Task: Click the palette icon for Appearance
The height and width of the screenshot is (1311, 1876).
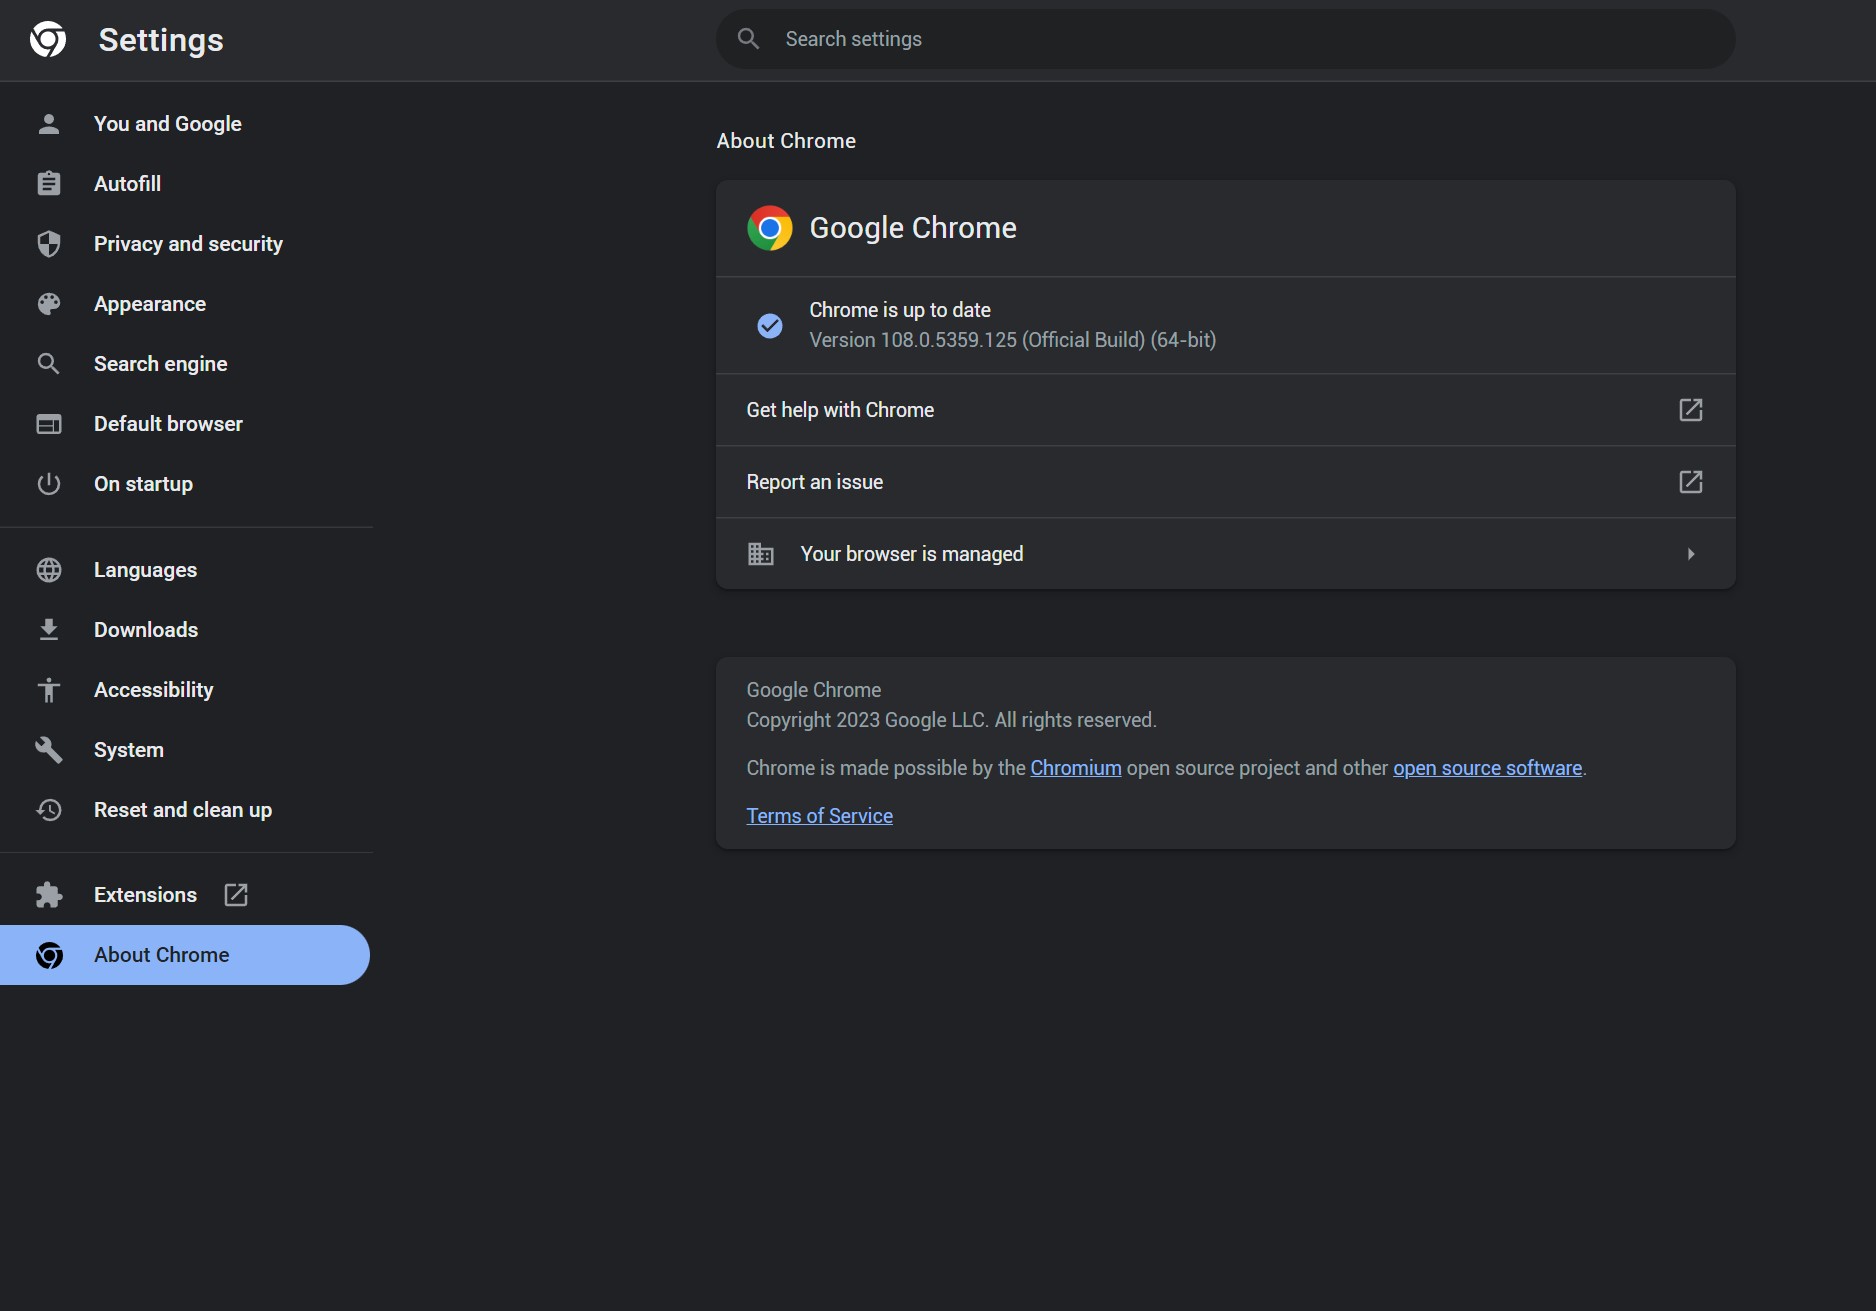Action: (48, 304)
